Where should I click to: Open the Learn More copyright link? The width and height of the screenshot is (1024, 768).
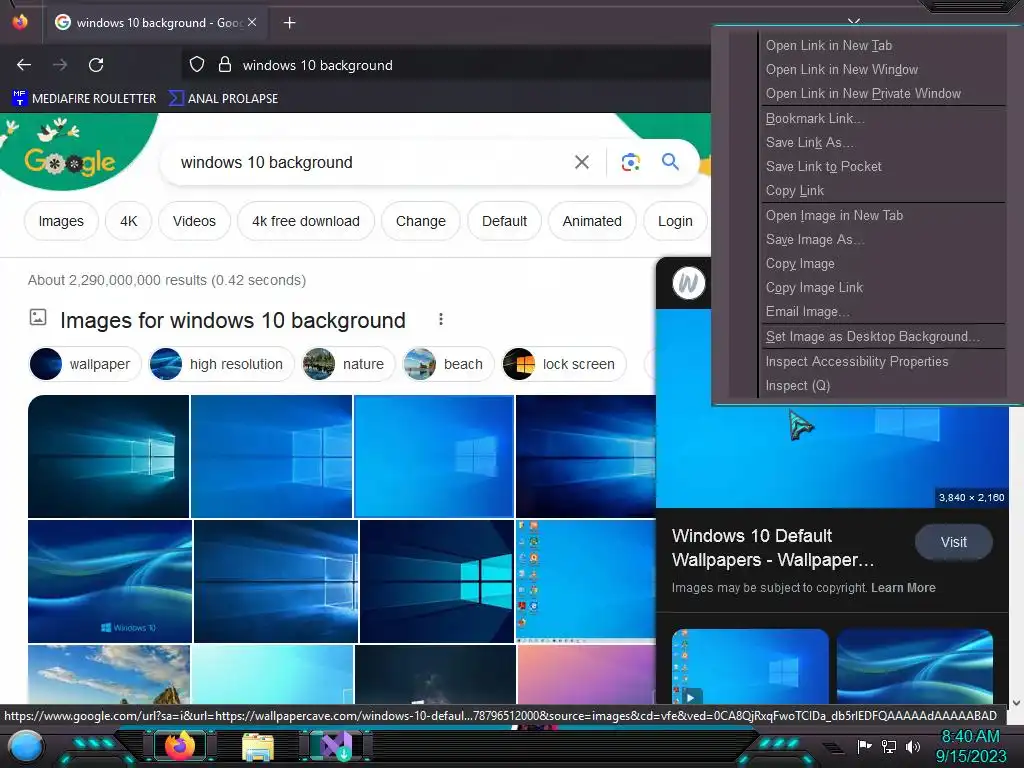[903, 588]
